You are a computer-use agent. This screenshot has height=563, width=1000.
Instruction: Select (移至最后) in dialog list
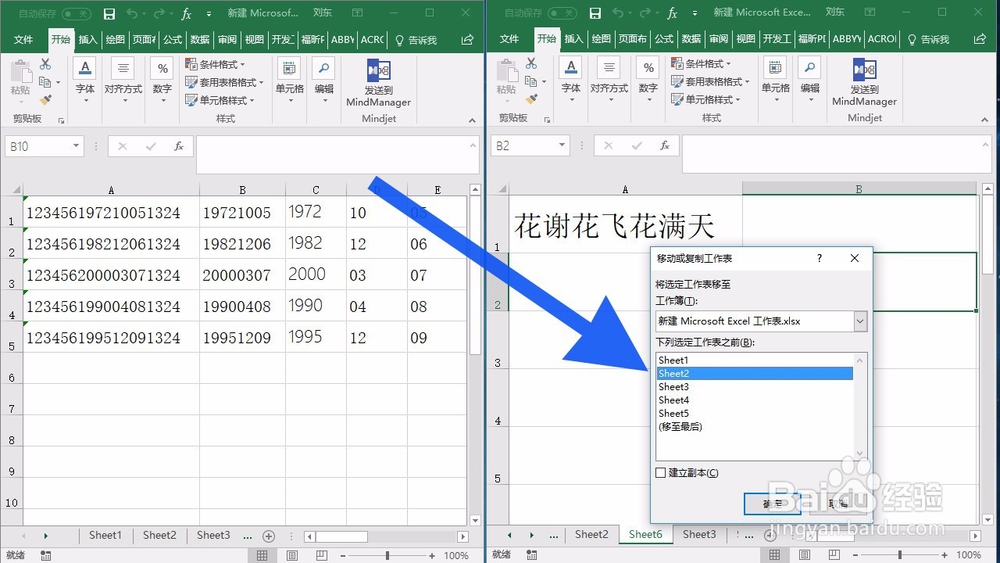tap(754, 427)
